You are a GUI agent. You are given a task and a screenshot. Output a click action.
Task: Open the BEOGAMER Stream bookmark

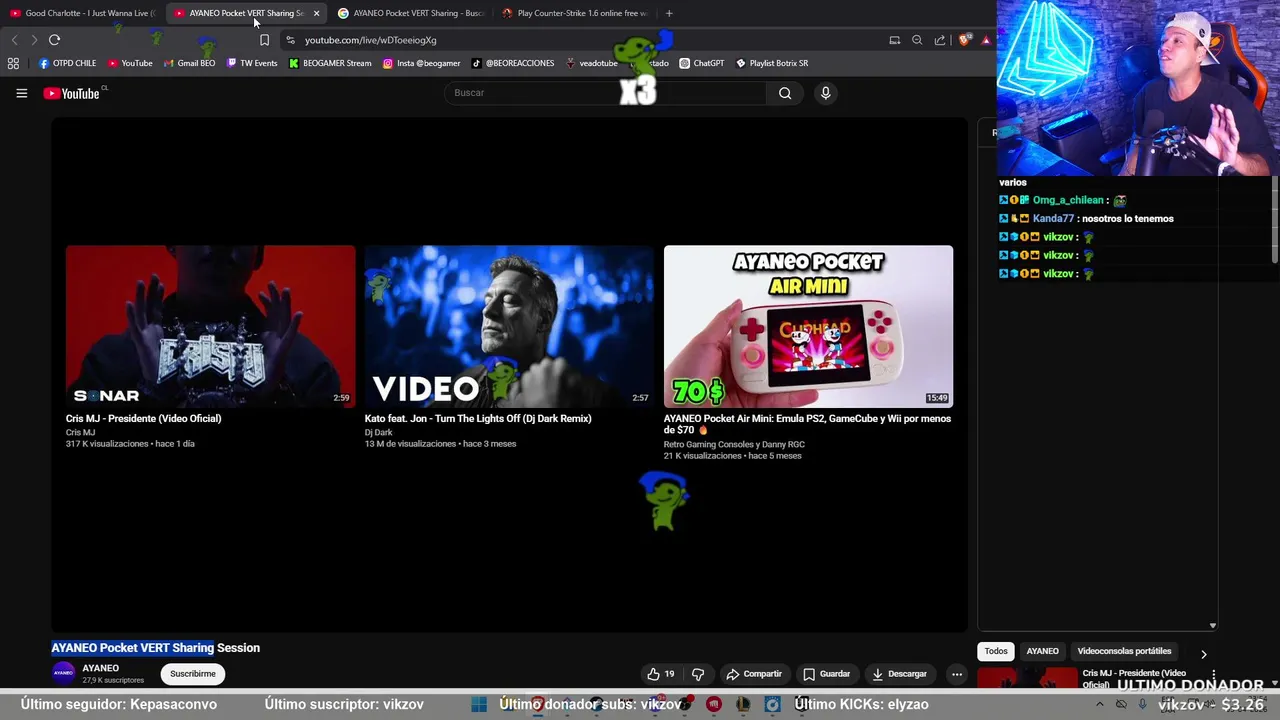coord(330,63)
